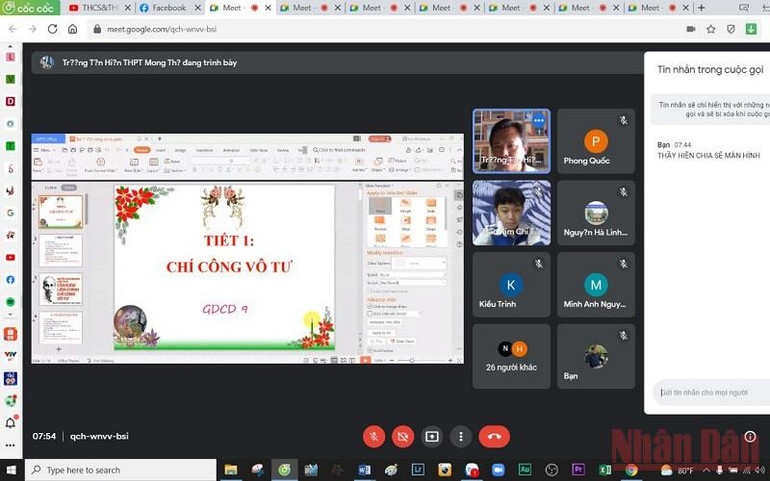The image size is (770, 481).
Task: Click the Windows taskbar search box
Action: tap(120, 470)
